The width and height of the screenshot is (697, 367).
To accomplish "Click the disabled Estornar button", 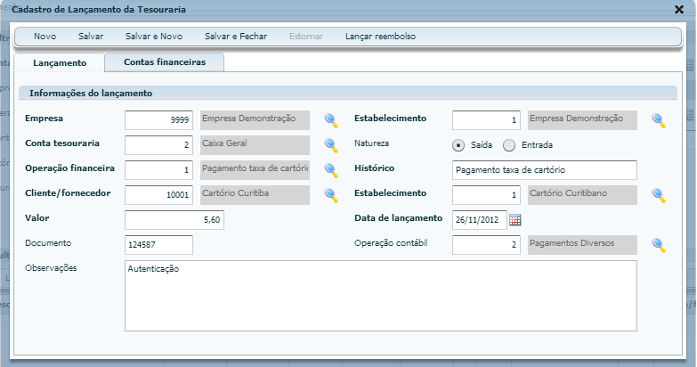I will point(306,36).
